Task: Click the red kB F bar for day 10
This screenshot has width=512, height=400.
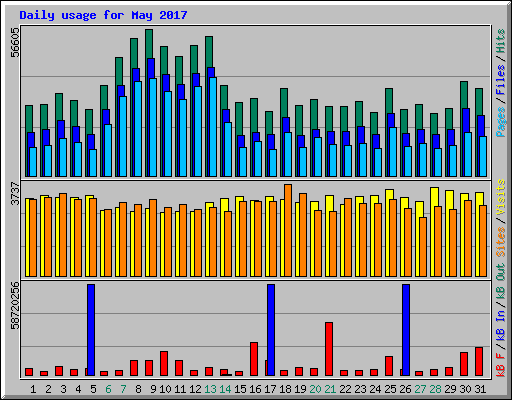Action: coord(164,364)
